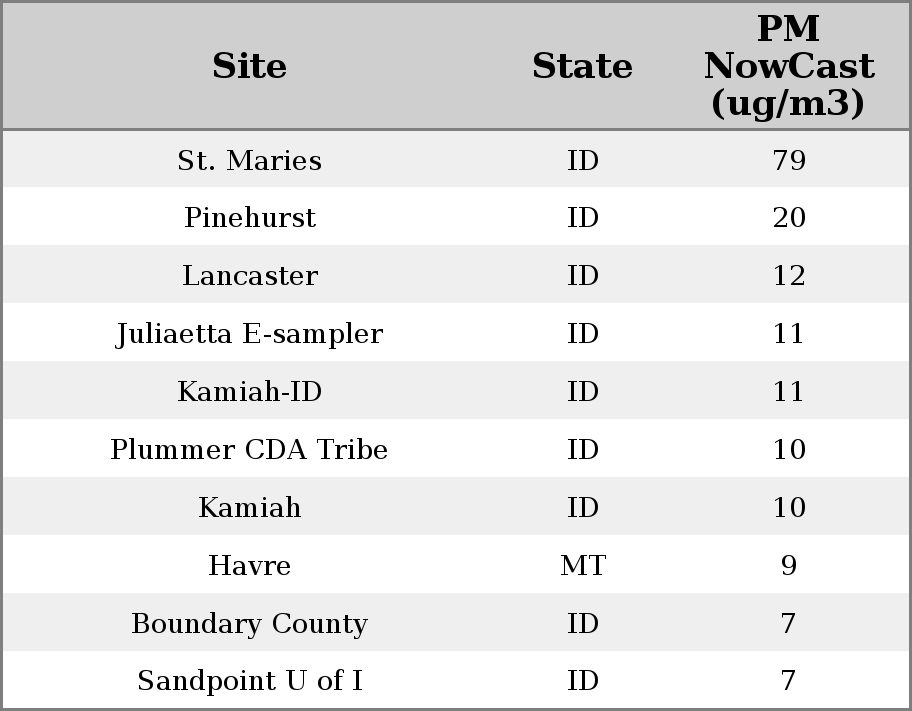Select the 79 NowCast value
Image resolution: width=912 pixels, height=711 pixels.
(788, 161)
